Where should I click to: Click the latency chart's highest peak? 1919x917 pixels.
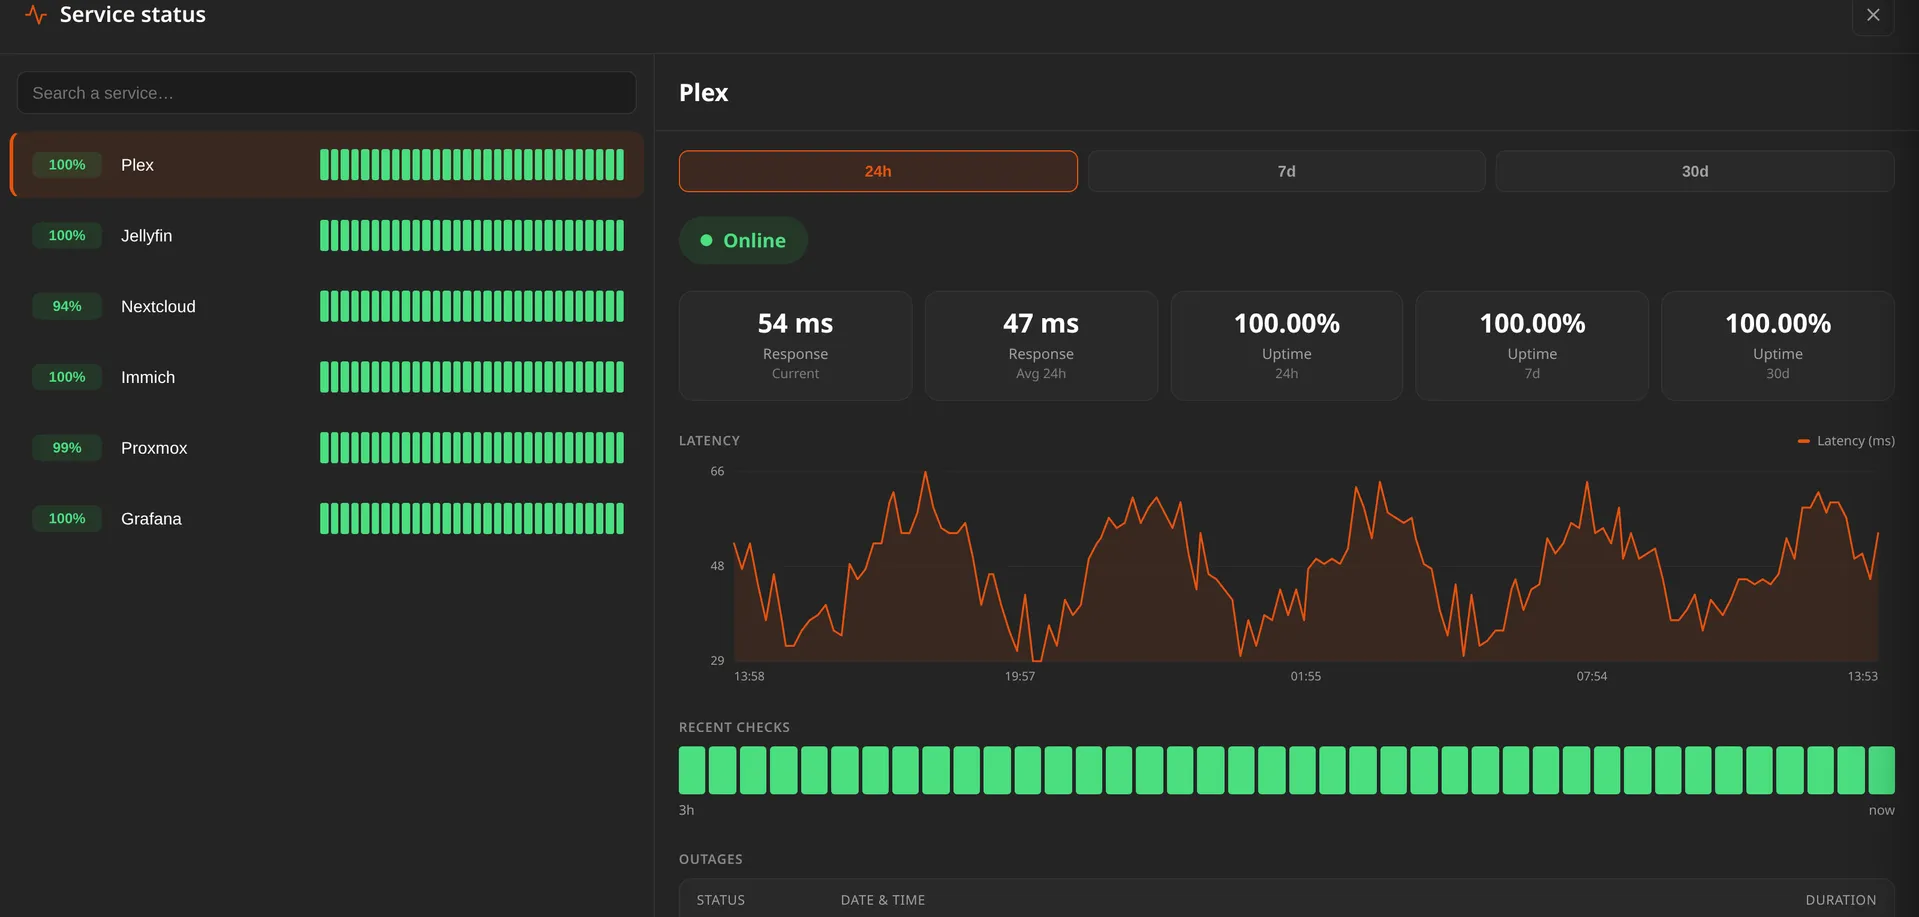coord(925,473)
